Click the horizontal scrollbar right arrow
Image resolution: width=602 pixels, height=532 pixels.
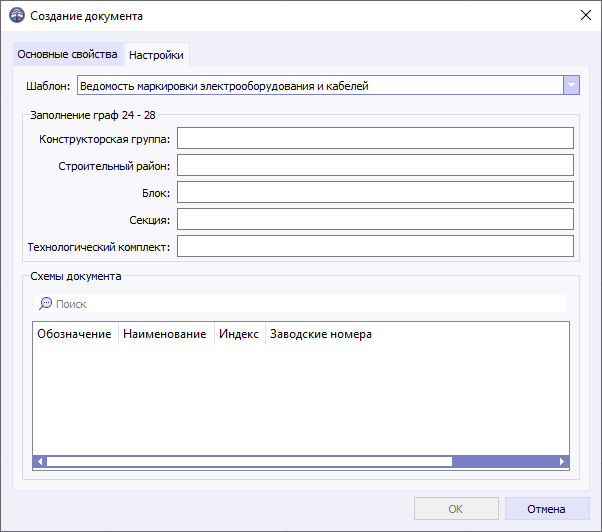click(x=562, y=461)
